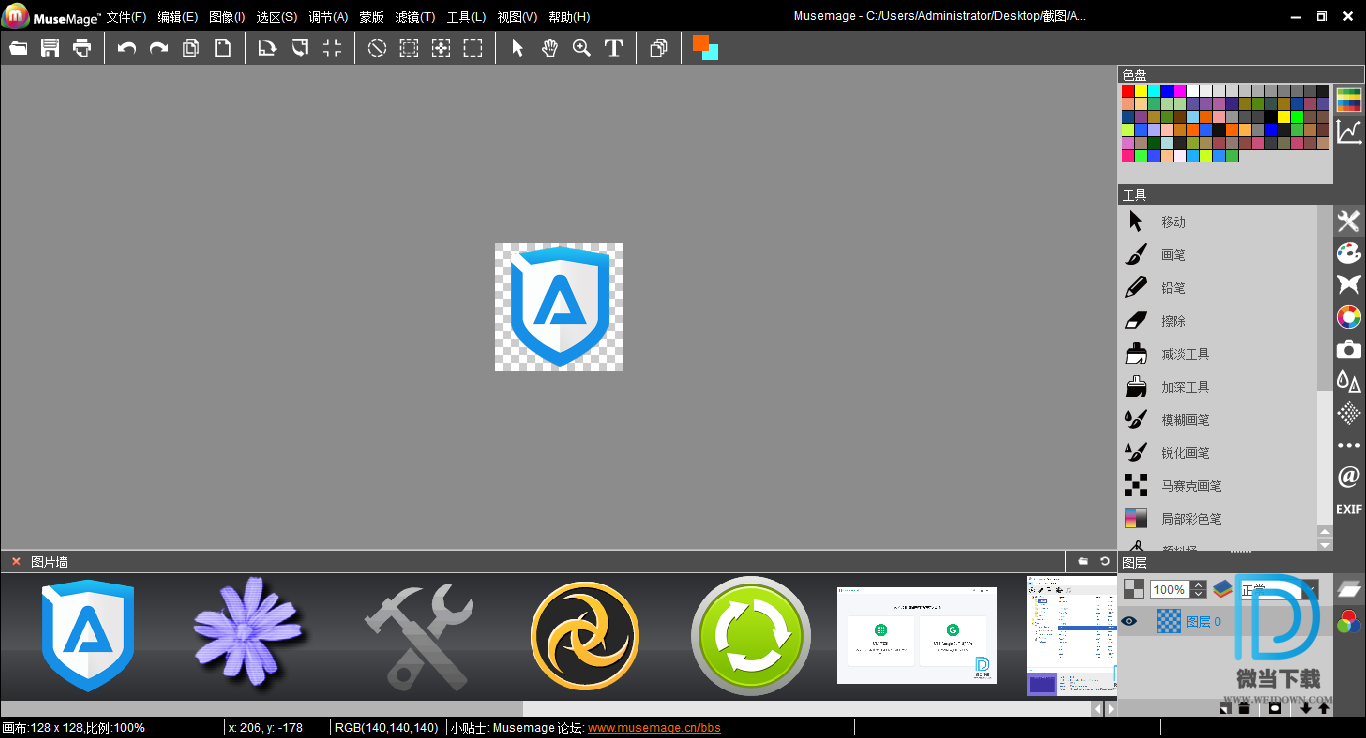1366x738 pixels.
Task: Select green refresh-arrows thumbnail in picture wall
Action: click(750, 635)
